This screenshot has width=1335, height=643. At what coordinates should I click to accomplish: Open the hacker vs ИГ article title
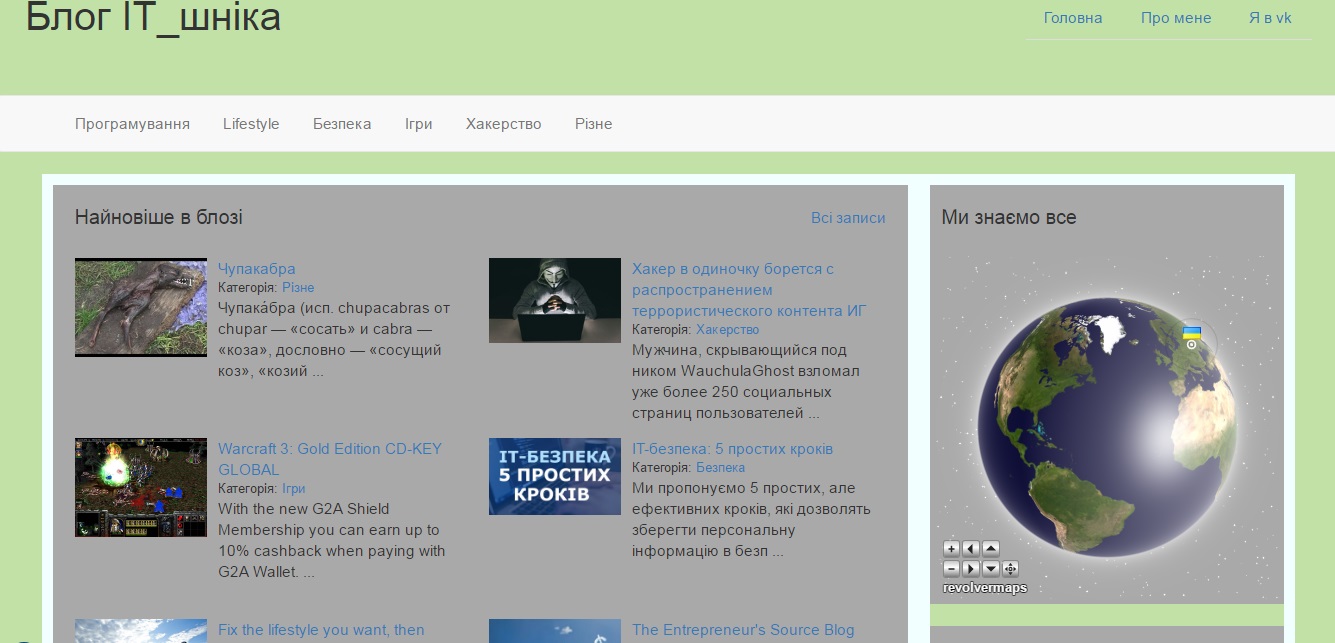click(x=749, y=289)
